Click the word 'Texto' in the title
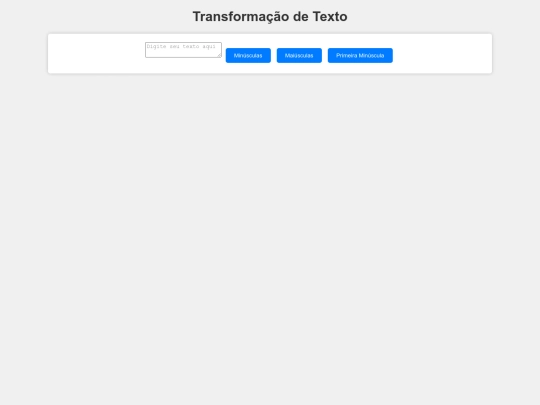The image size is (540, 405). [x=330, y=17]
